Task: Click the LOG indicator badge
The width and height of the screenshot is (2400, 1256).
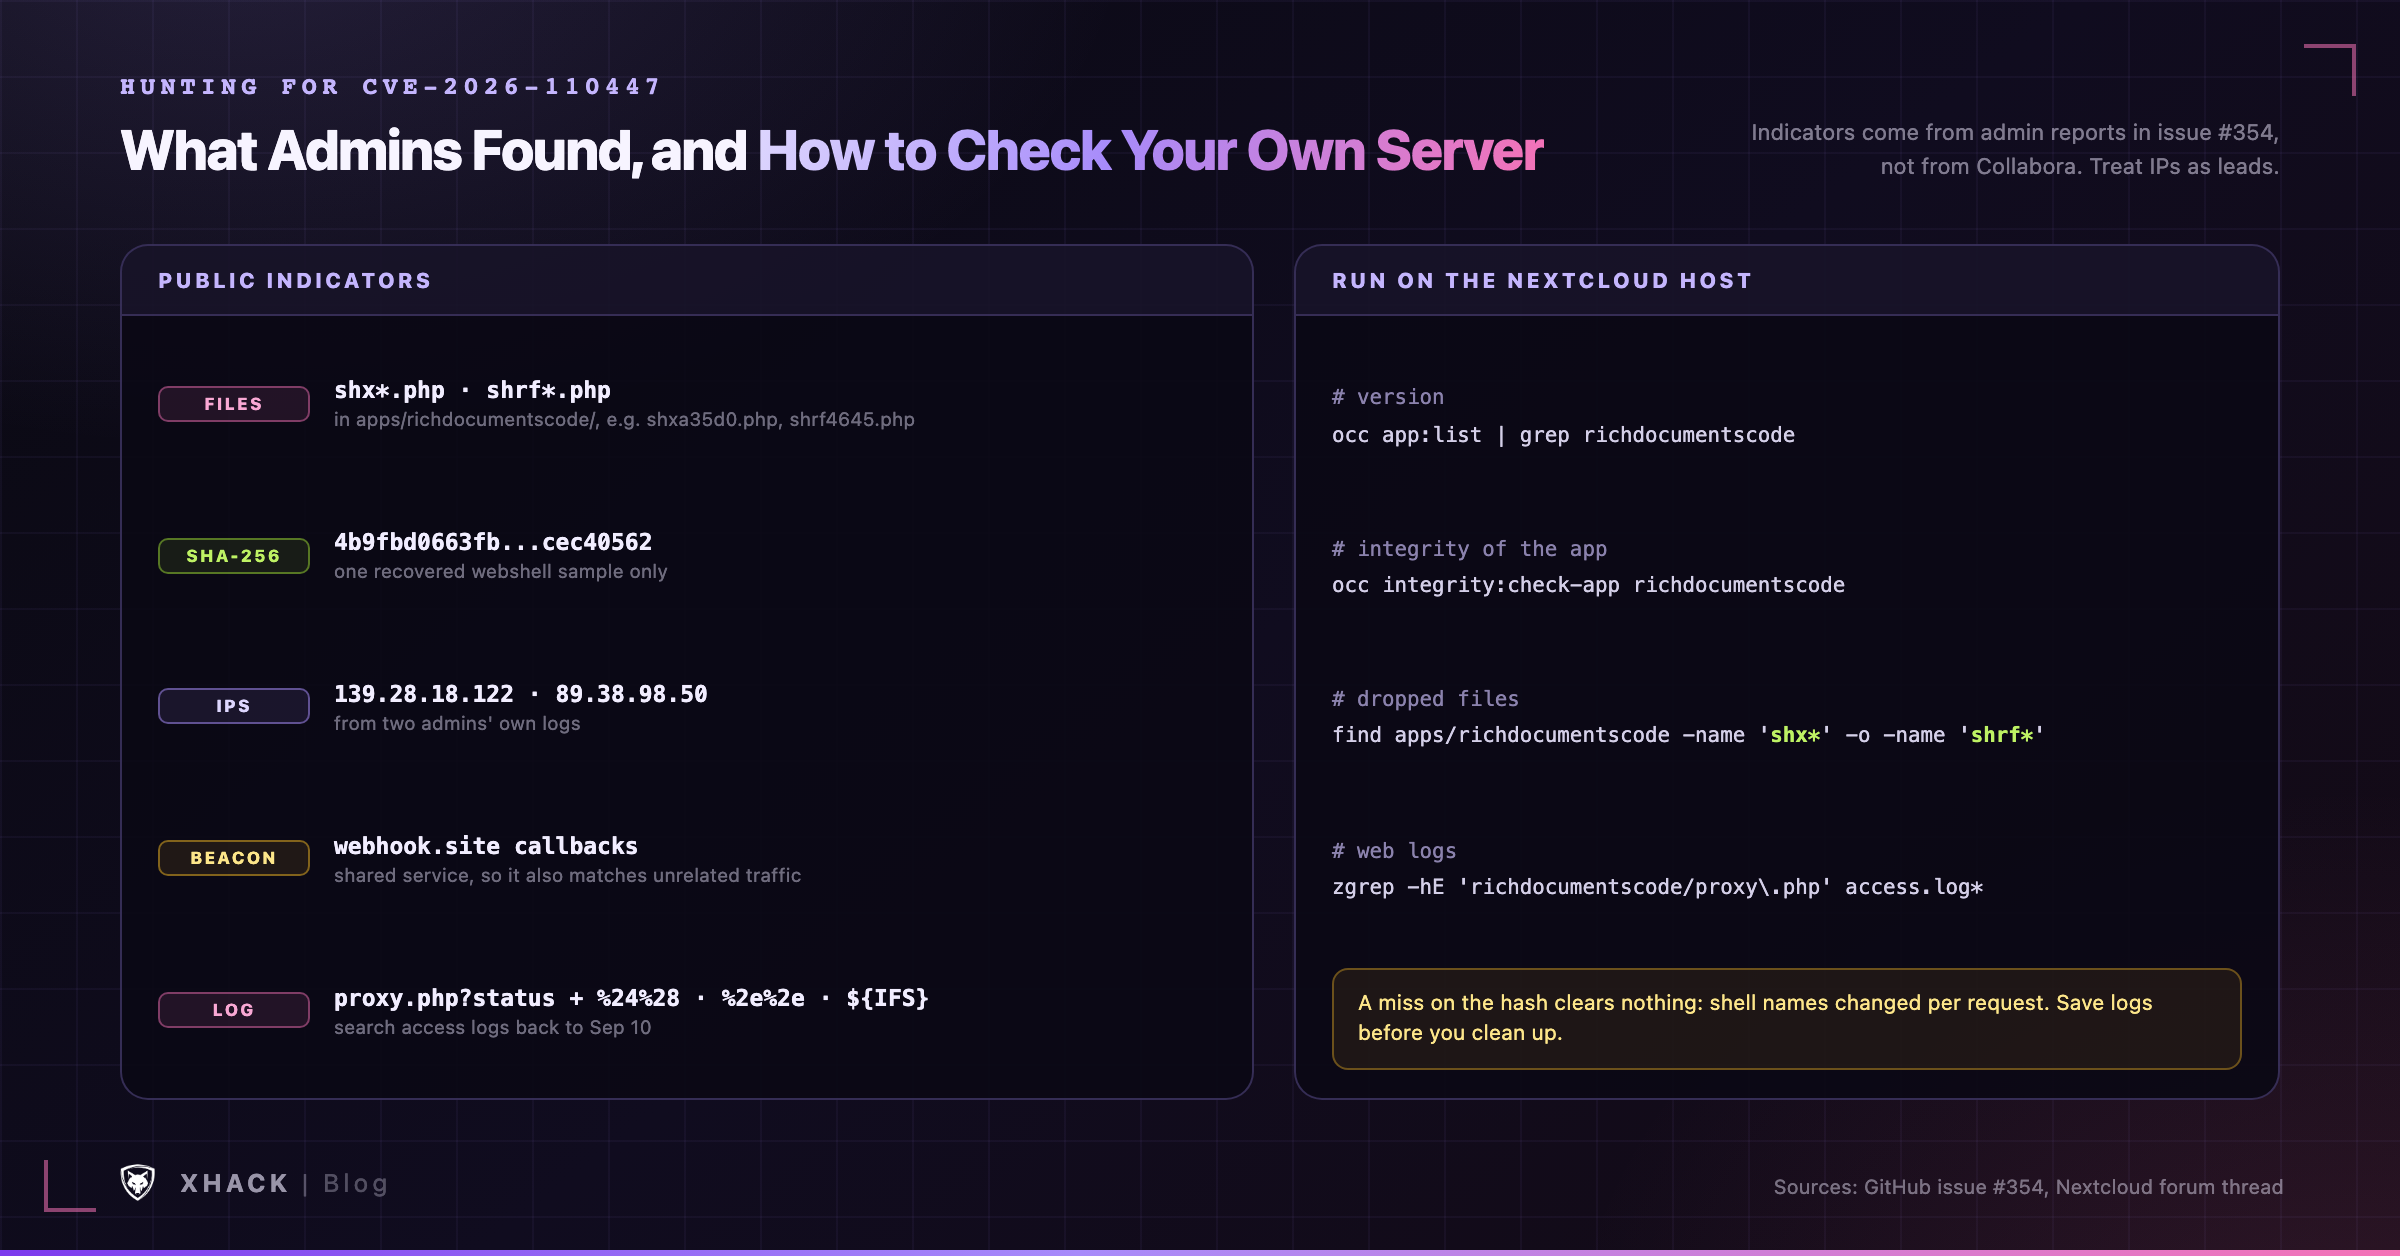Action: click(234, 1010)
